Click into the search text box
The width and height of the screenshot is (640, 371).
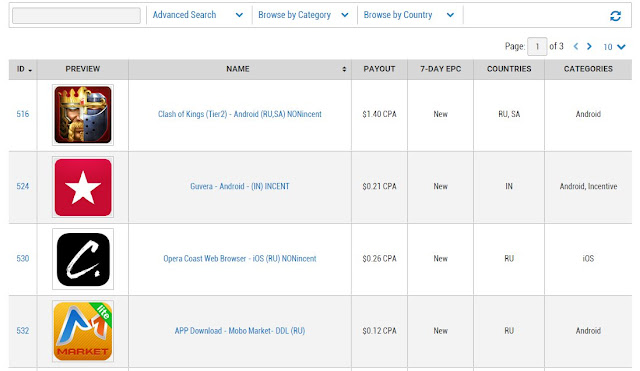76,16
